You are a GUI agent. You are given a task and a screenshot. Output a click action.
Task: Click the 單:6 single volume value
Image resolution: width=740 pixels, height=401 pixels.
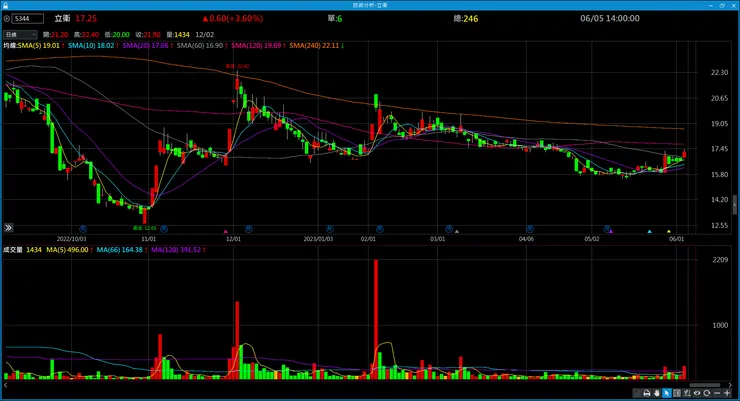click(x=335, y=18)
